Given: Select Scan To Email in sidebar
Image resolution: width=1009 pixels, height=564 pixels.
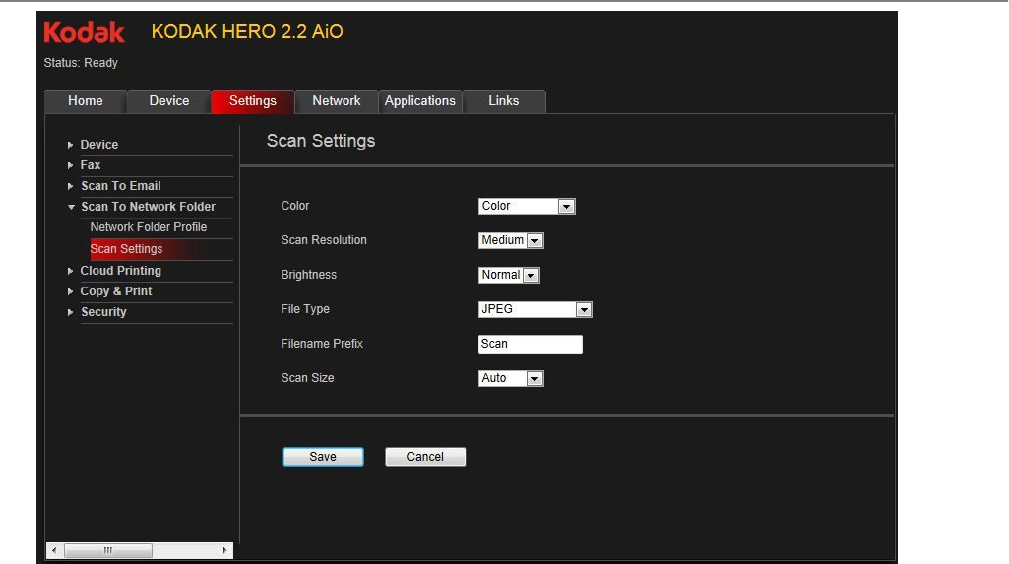Looking at the screenshot, I should pos(121,185).
